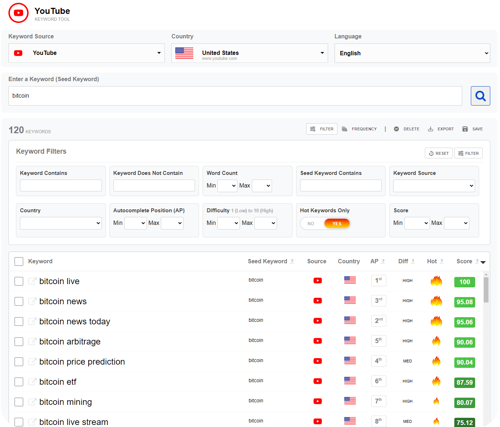The image size is (500, 427).
Task: Click the Keyword Contains input field
Action: 61,186
